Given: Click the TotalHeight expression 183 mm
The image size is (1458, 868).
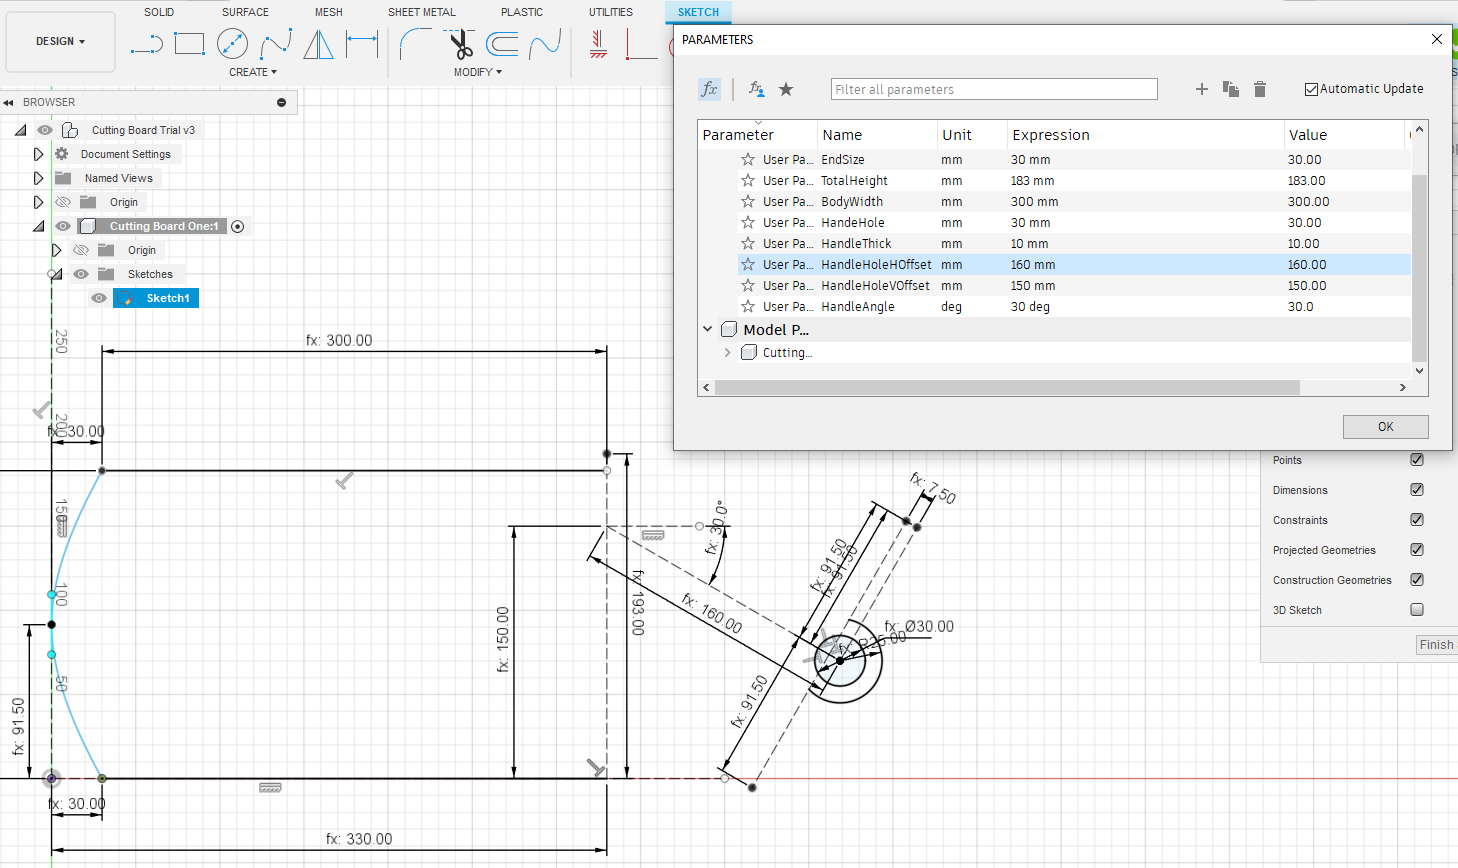Looking at the screenshot, I should pos(1032,180).
